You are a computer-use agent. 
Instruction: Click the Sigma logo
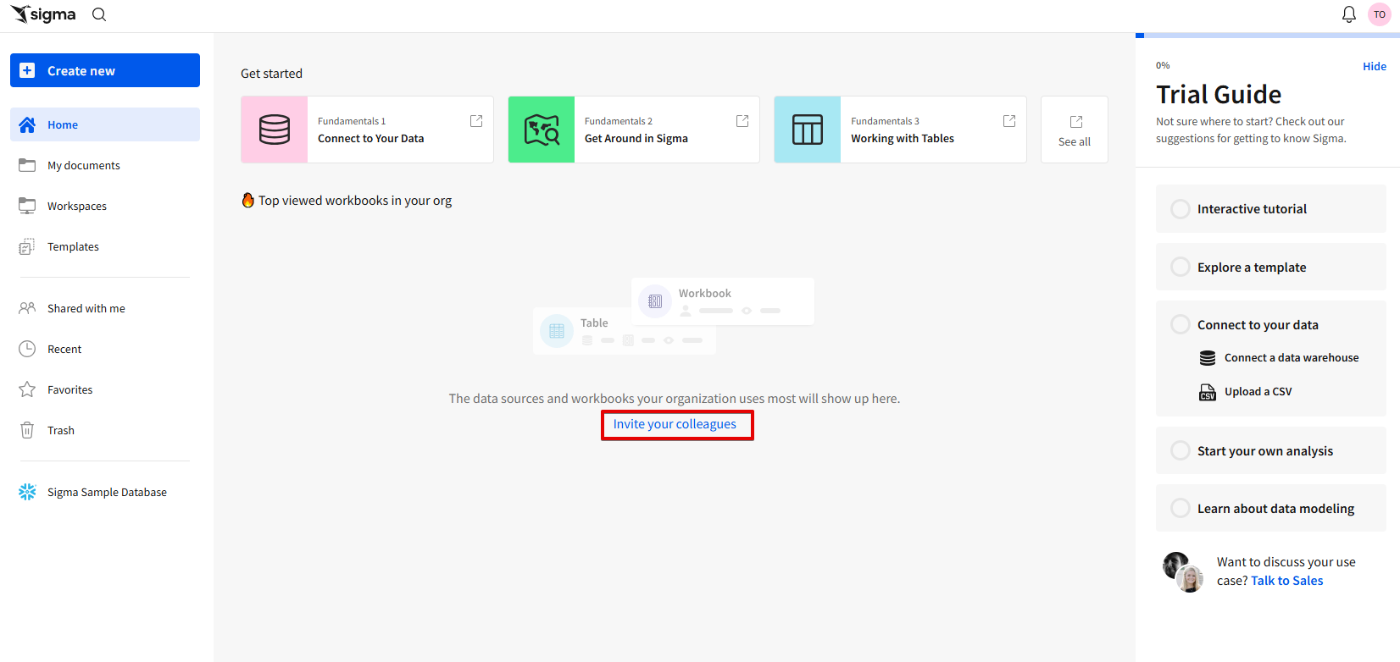pyautogui.click(x=43, y=15)
